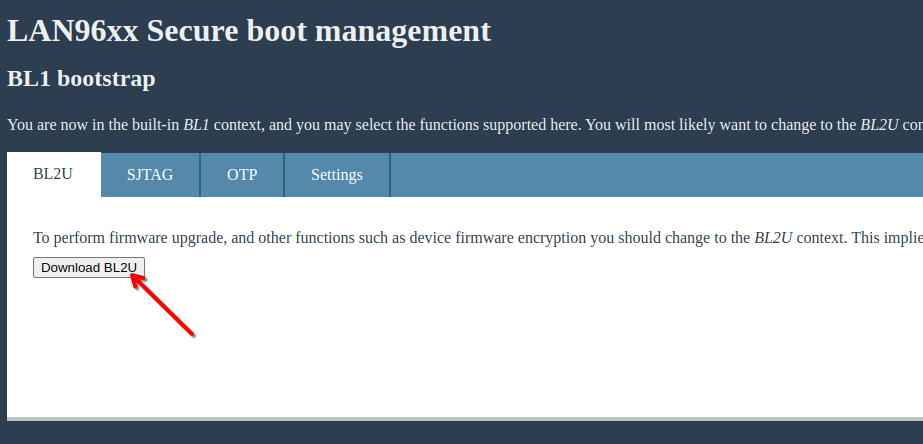Click the active BL2U tab
Screen dimensions: 923x444
tap(53, 175)
